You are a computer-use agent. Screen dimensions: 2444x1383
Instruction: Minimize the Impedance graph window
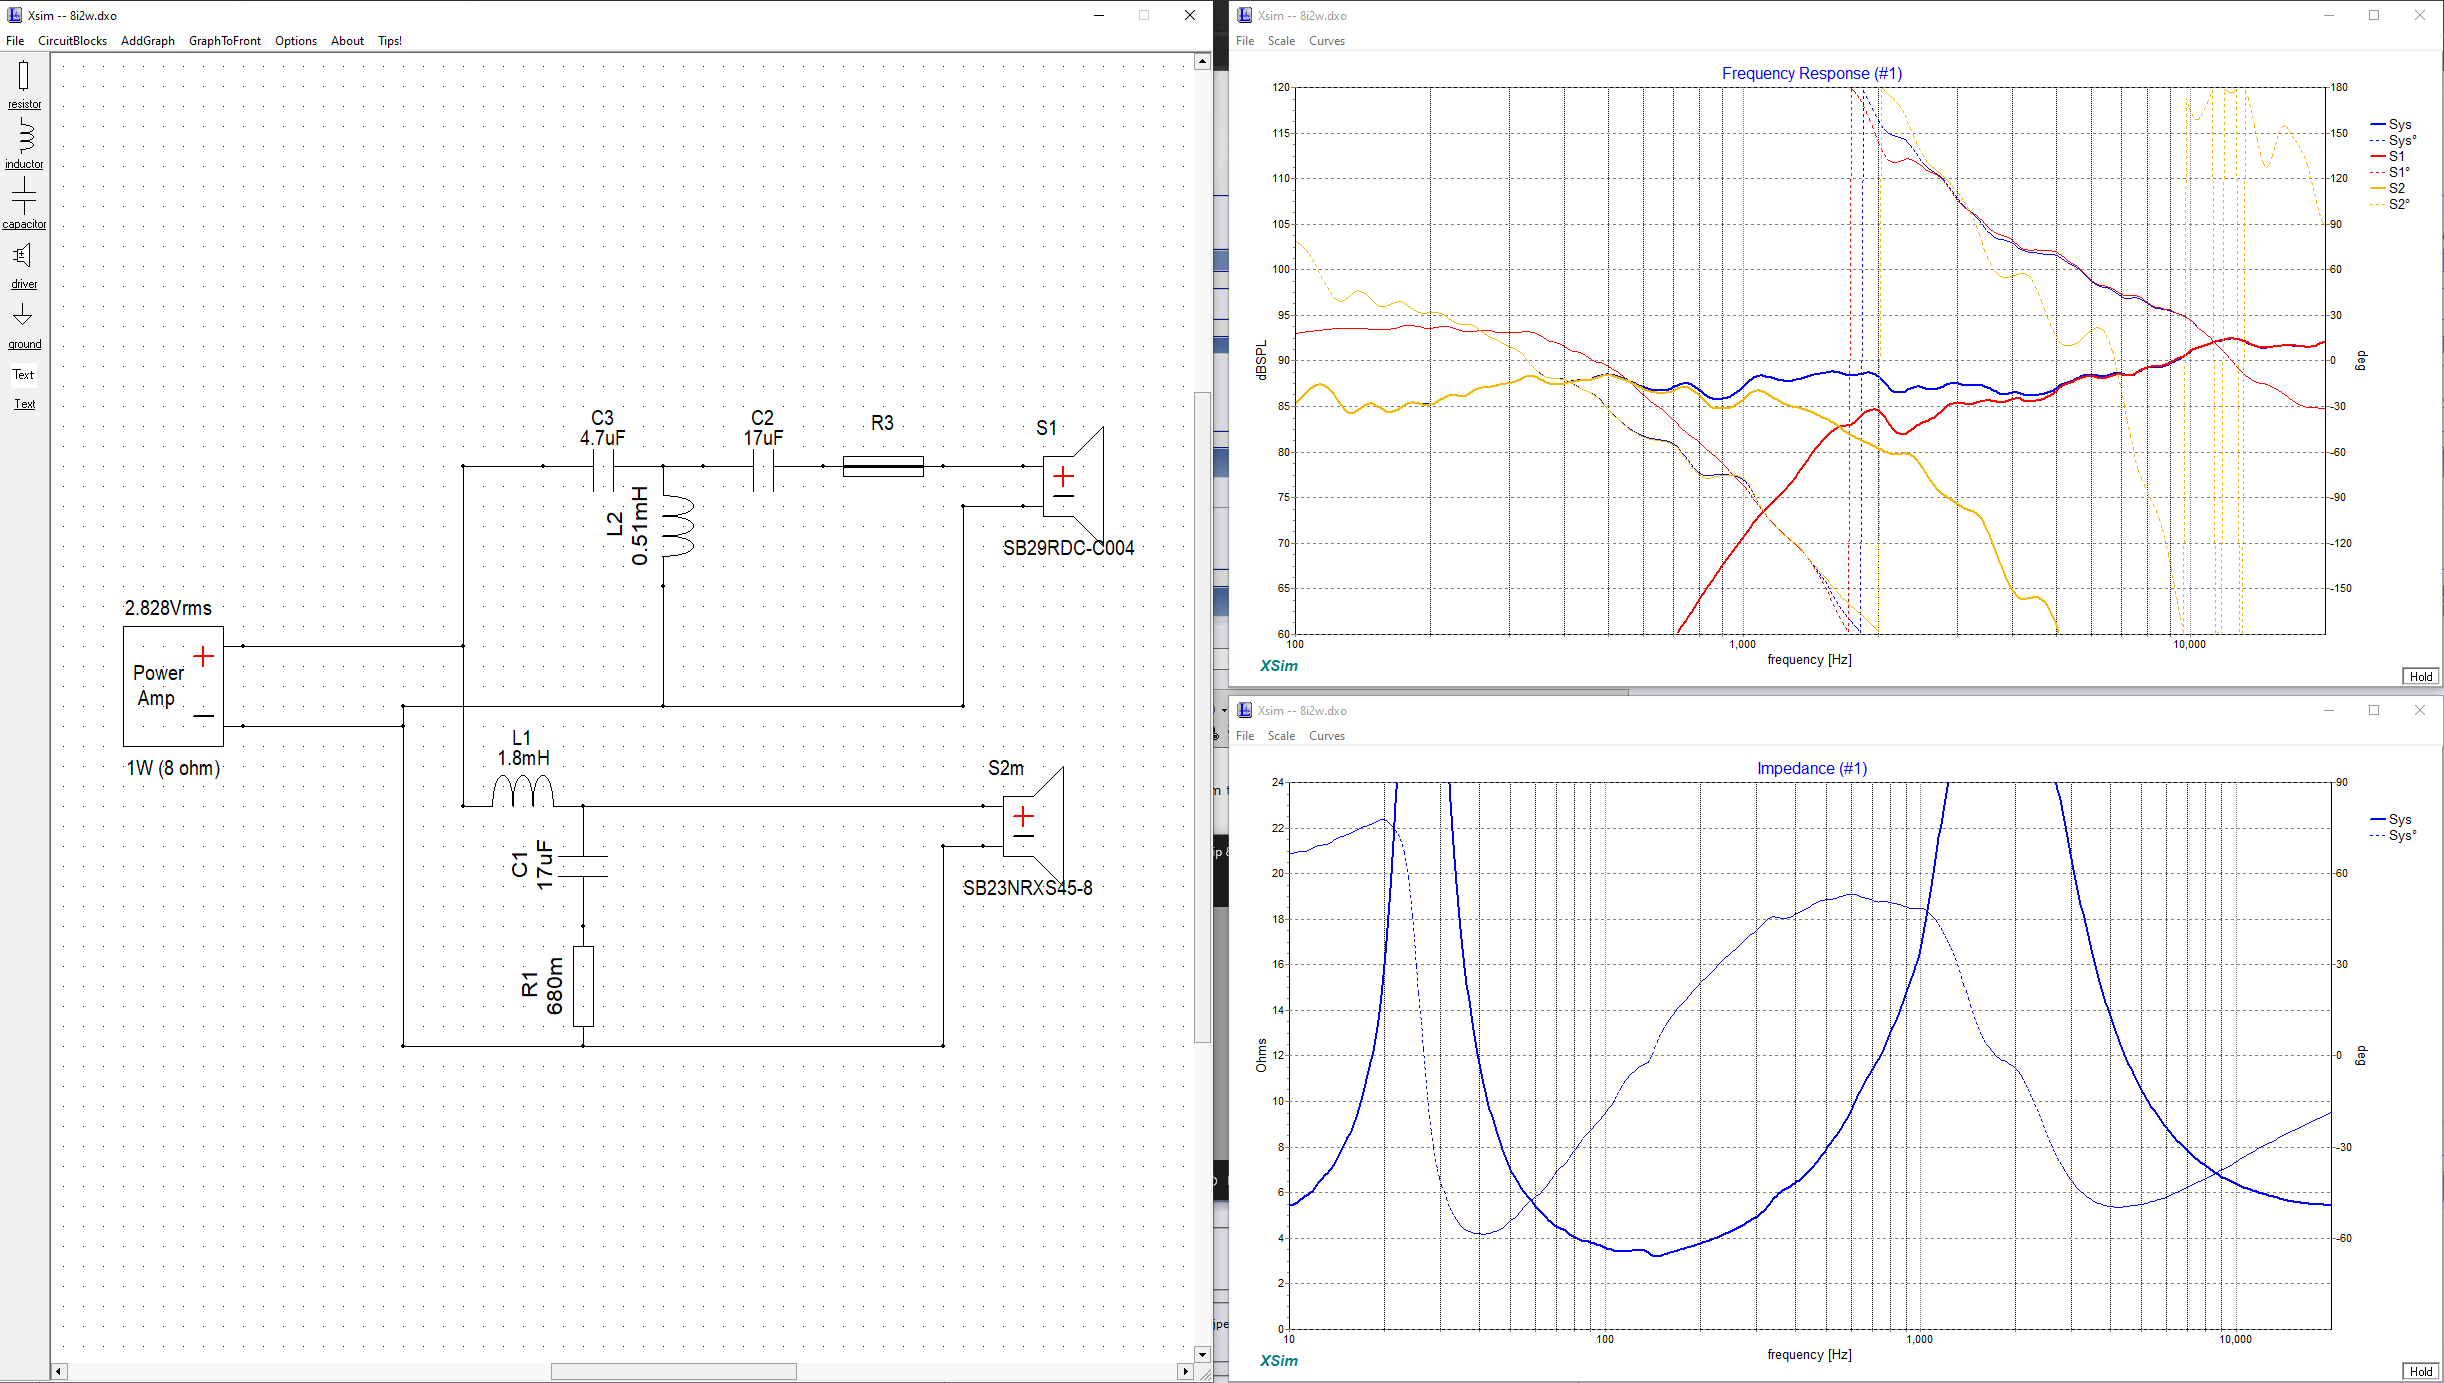tap(2329, 710)
